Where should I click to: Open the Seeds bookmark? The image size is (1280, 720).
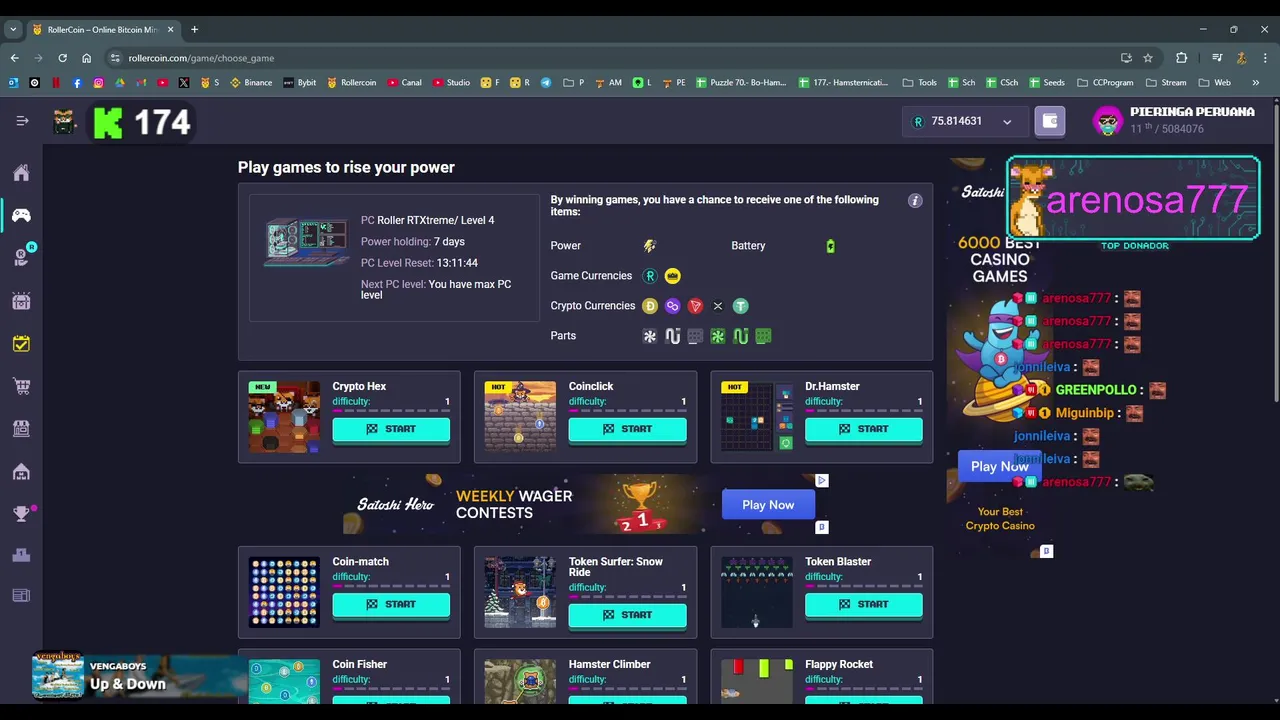point(1046,82)
